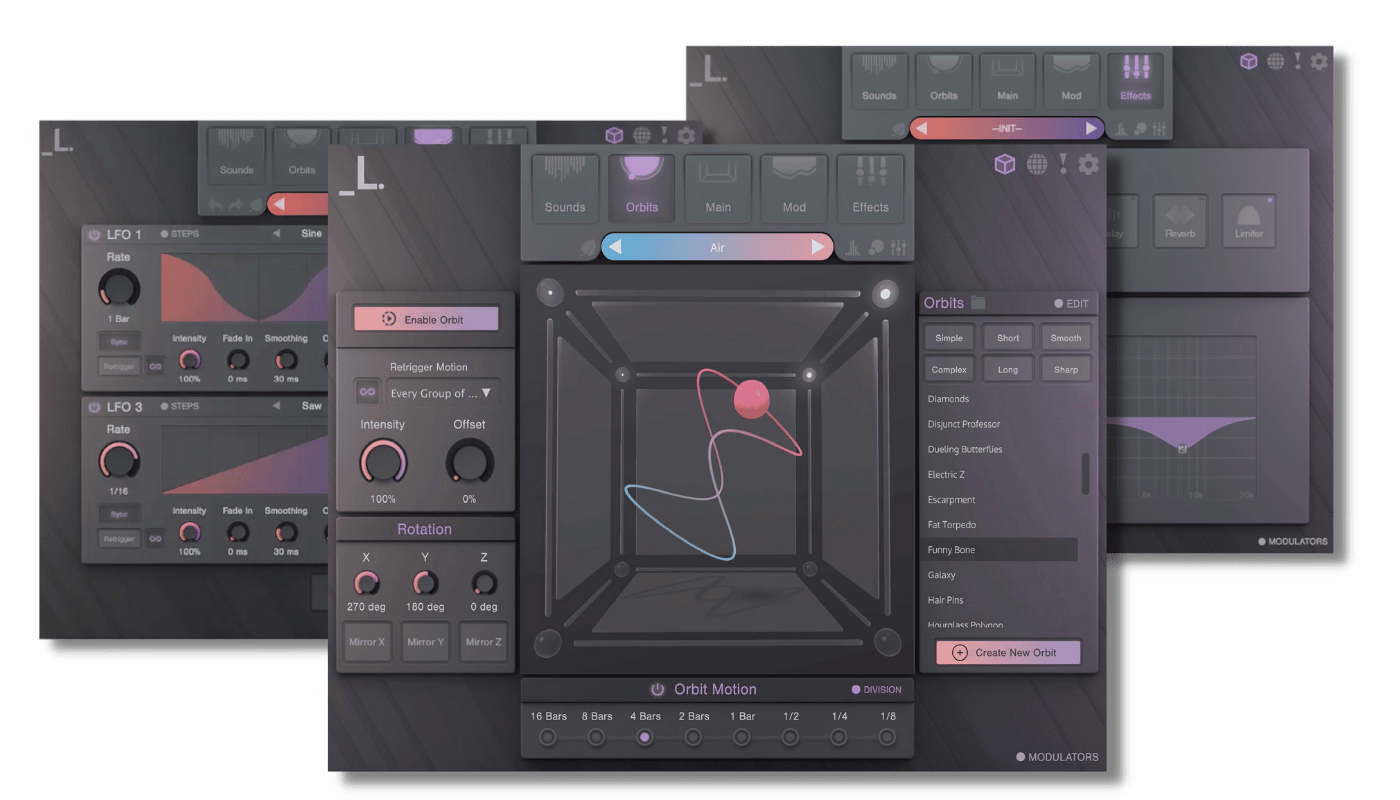Click infinity icon beside LFO 1 Retrigger

(x=155, y=366)
